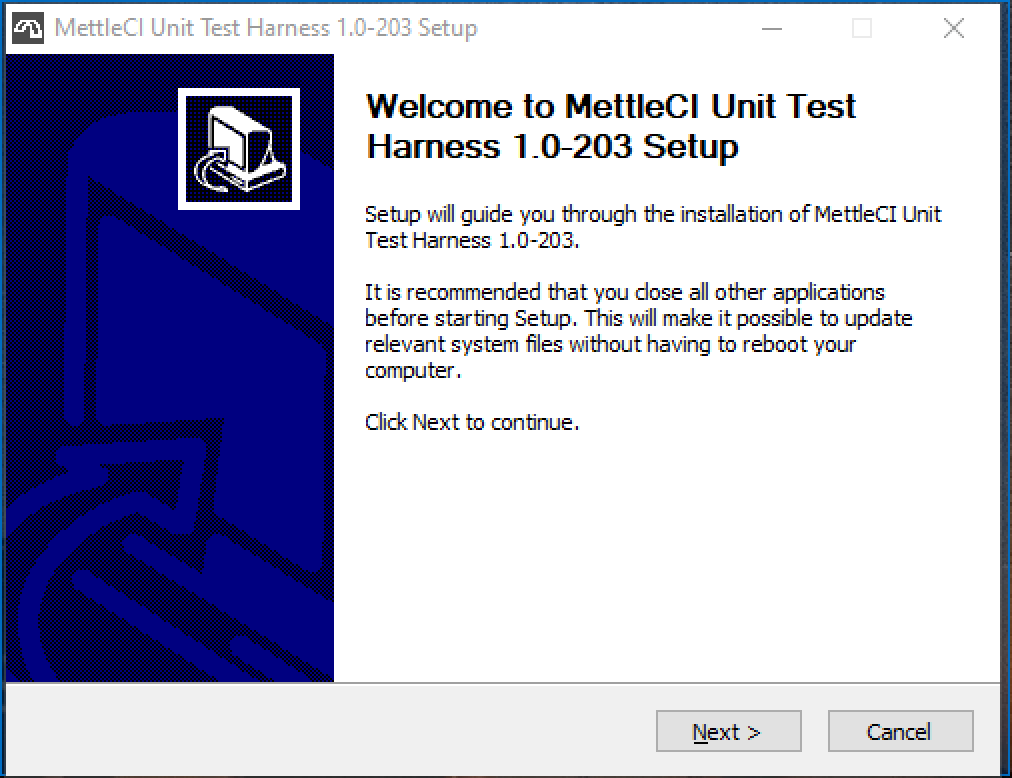
Task: Select the installation guidance paragraph
Action: coord(650,227)
